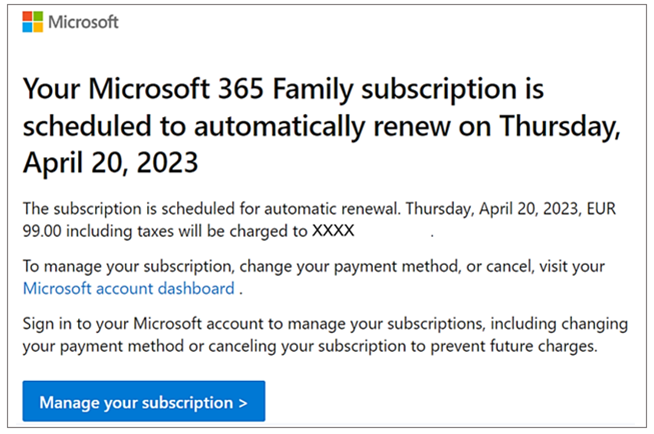
Task: Click the arrow chevron on Manage button
Action: pyautogui.click(x=243, y=403)
